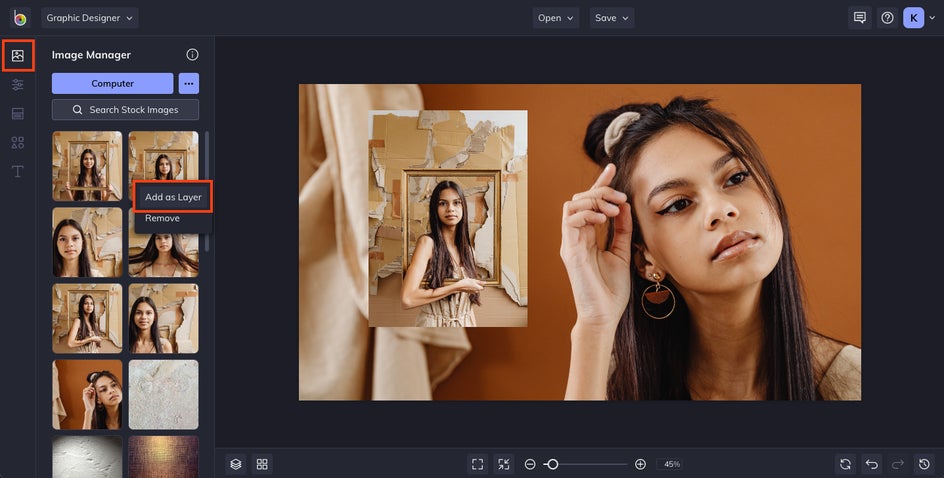Screen dimensions: 944x478
Task: Select third-row left girl with frame thumbnail
Action: pyautogui.click(x=87, y=318)
